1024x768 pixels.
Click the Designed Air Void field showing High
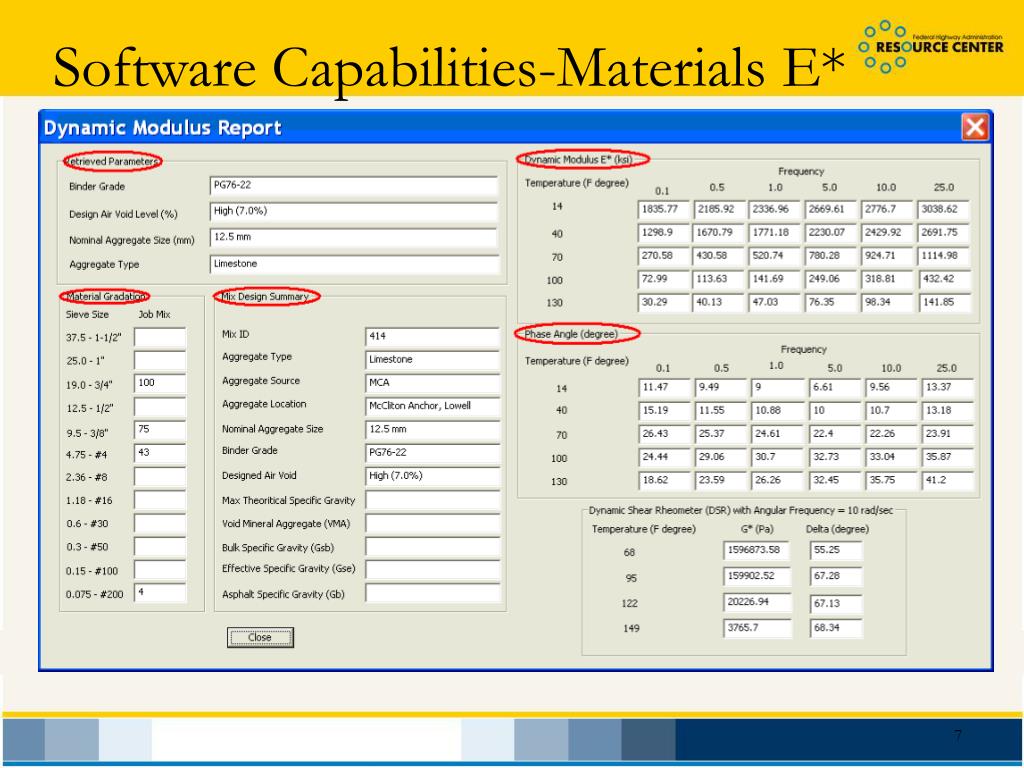(x=432, y=475)
